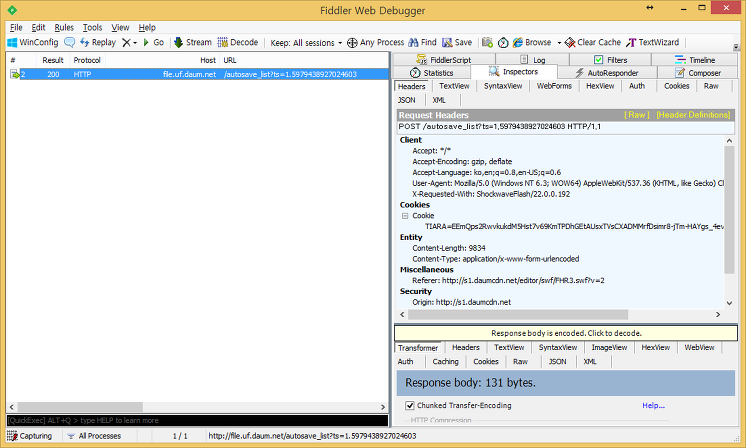Switch to the AutoResponder tab
746x448 pixels.
coord(607,73)
